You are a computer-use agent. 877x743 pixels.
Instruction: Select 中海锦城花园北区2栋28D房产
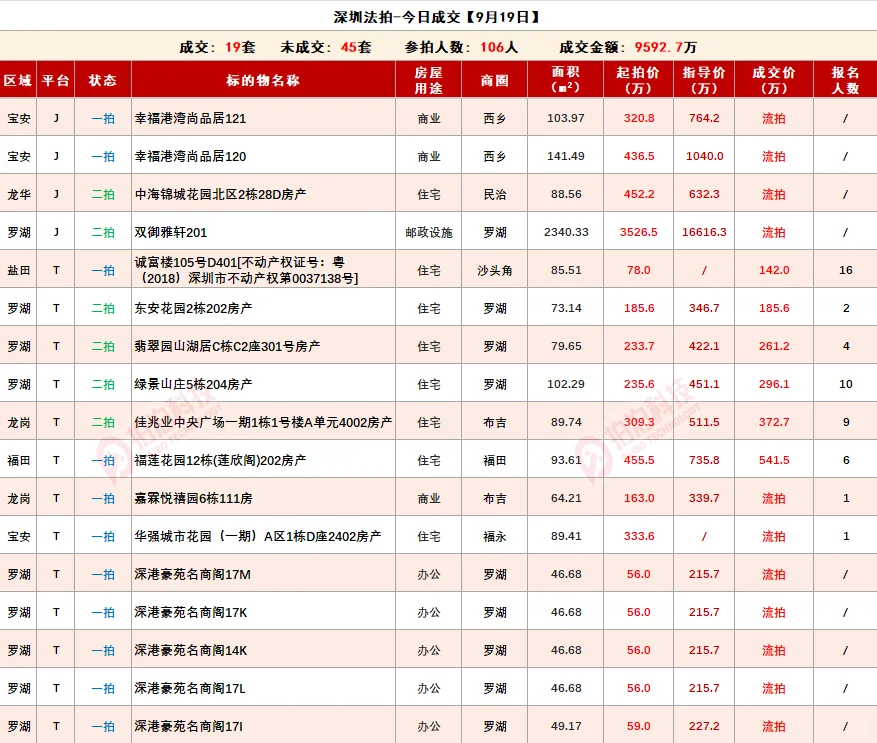pos(220,194)
